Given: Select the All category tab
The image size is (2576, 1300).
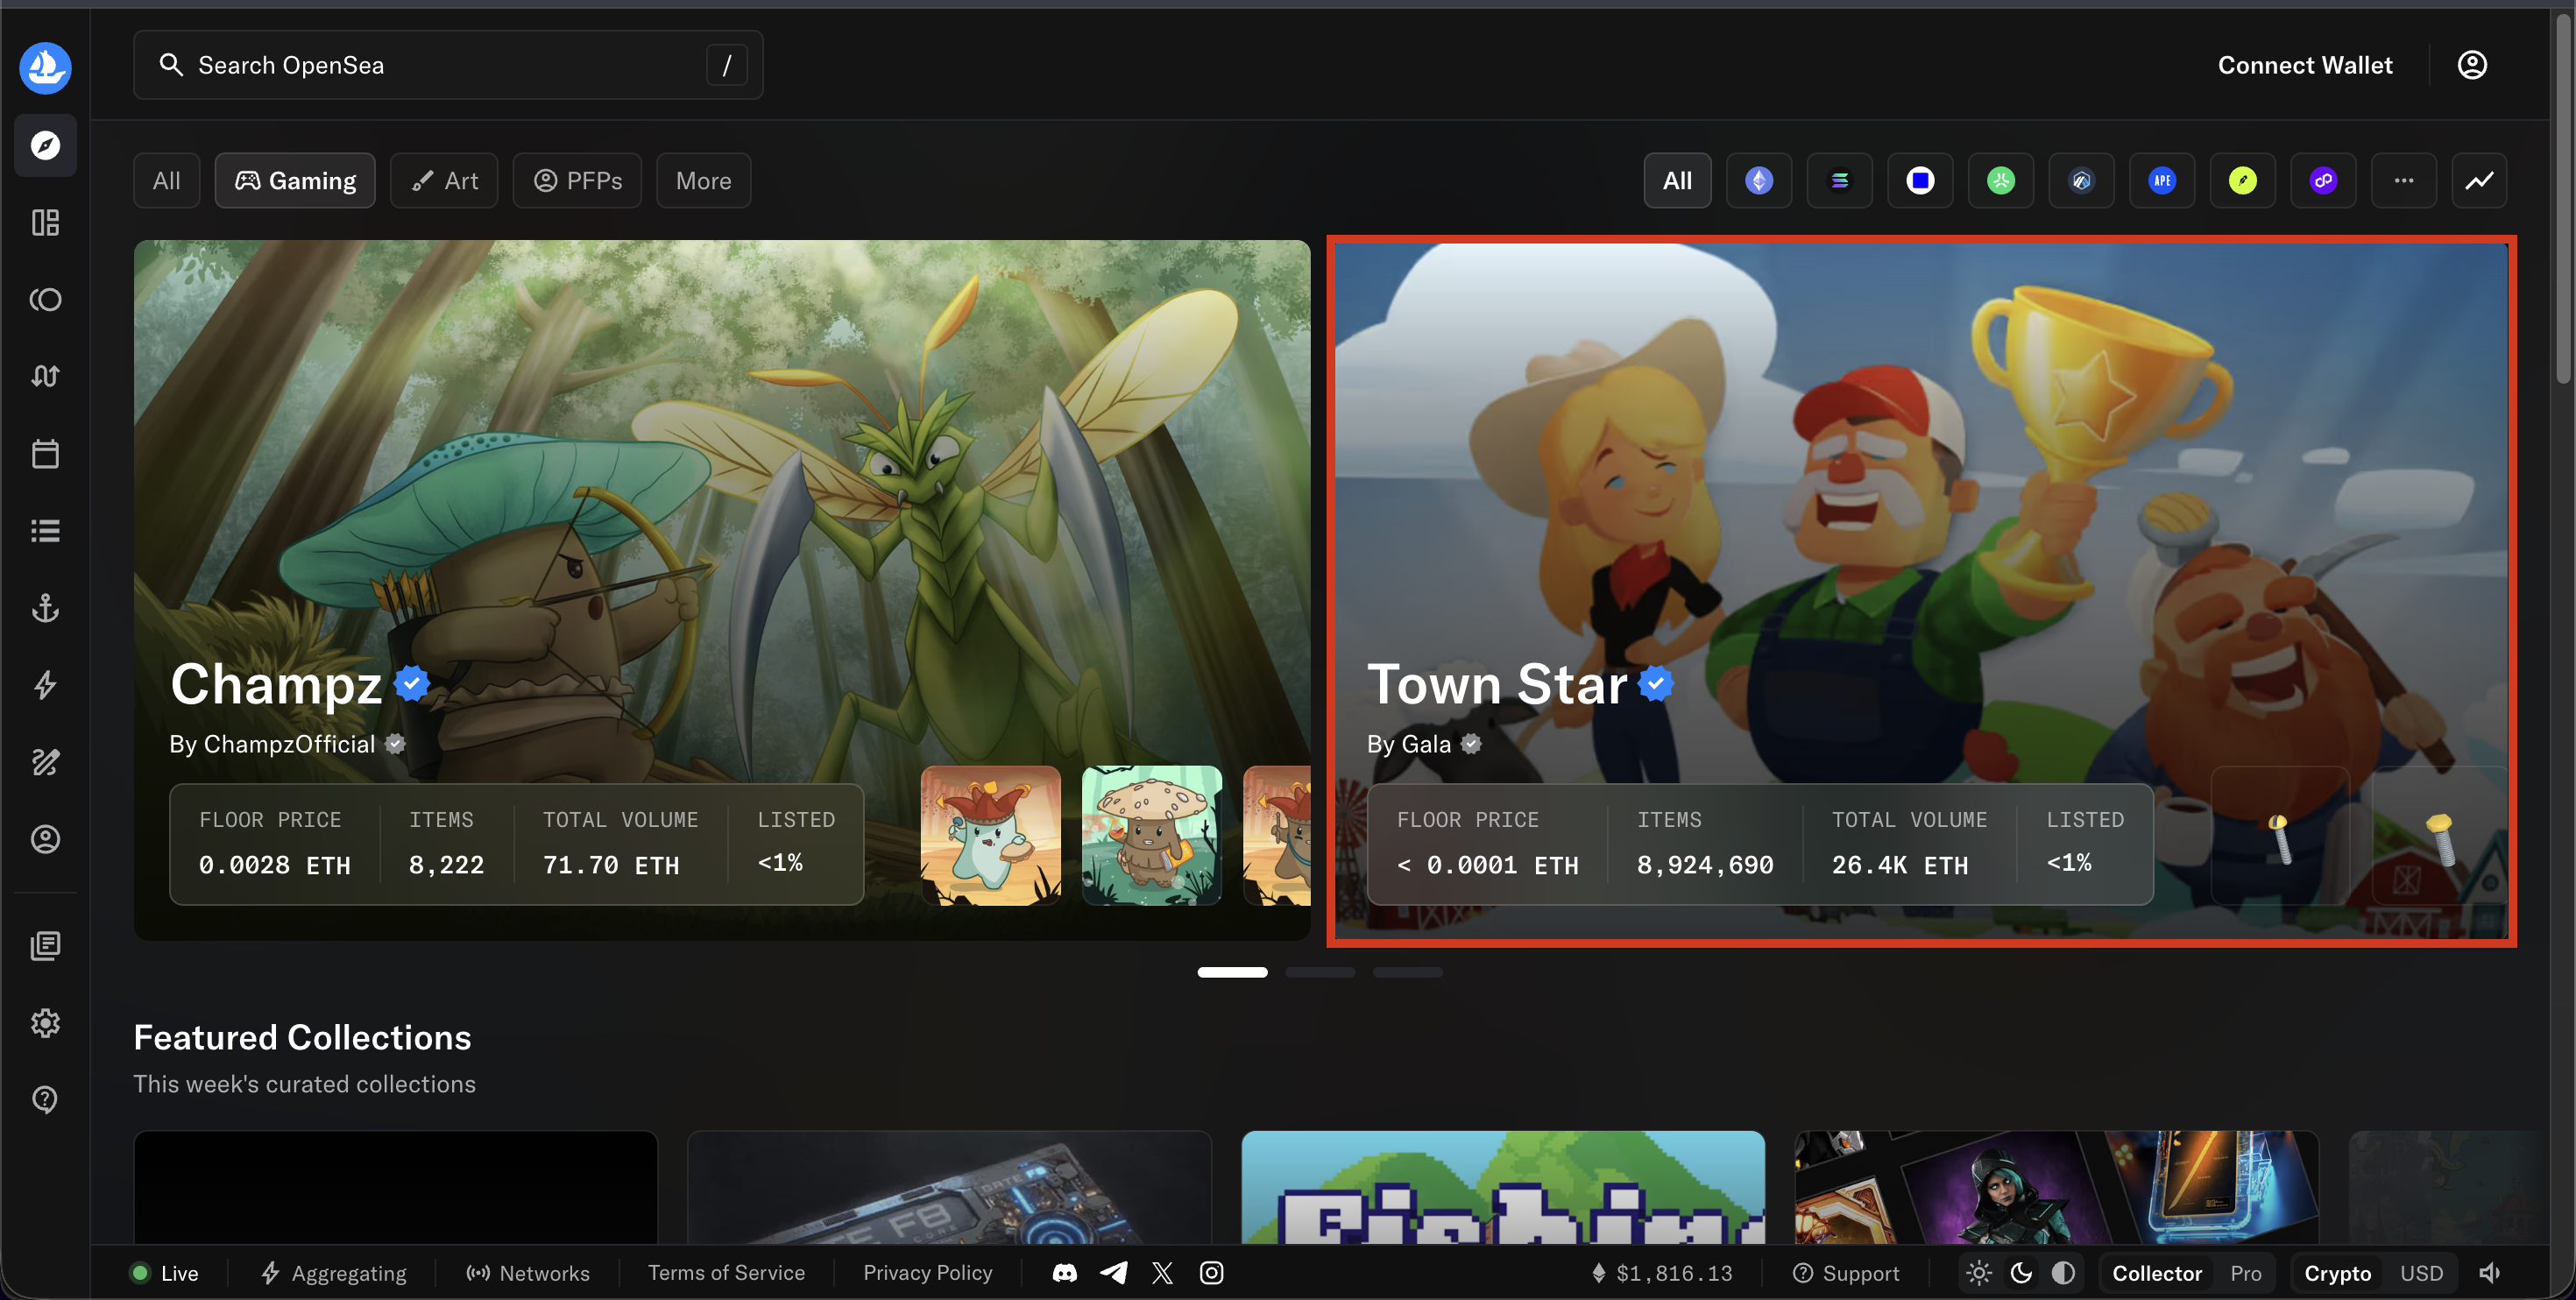Looking at the screenshot, I should (x=167, y=181).
